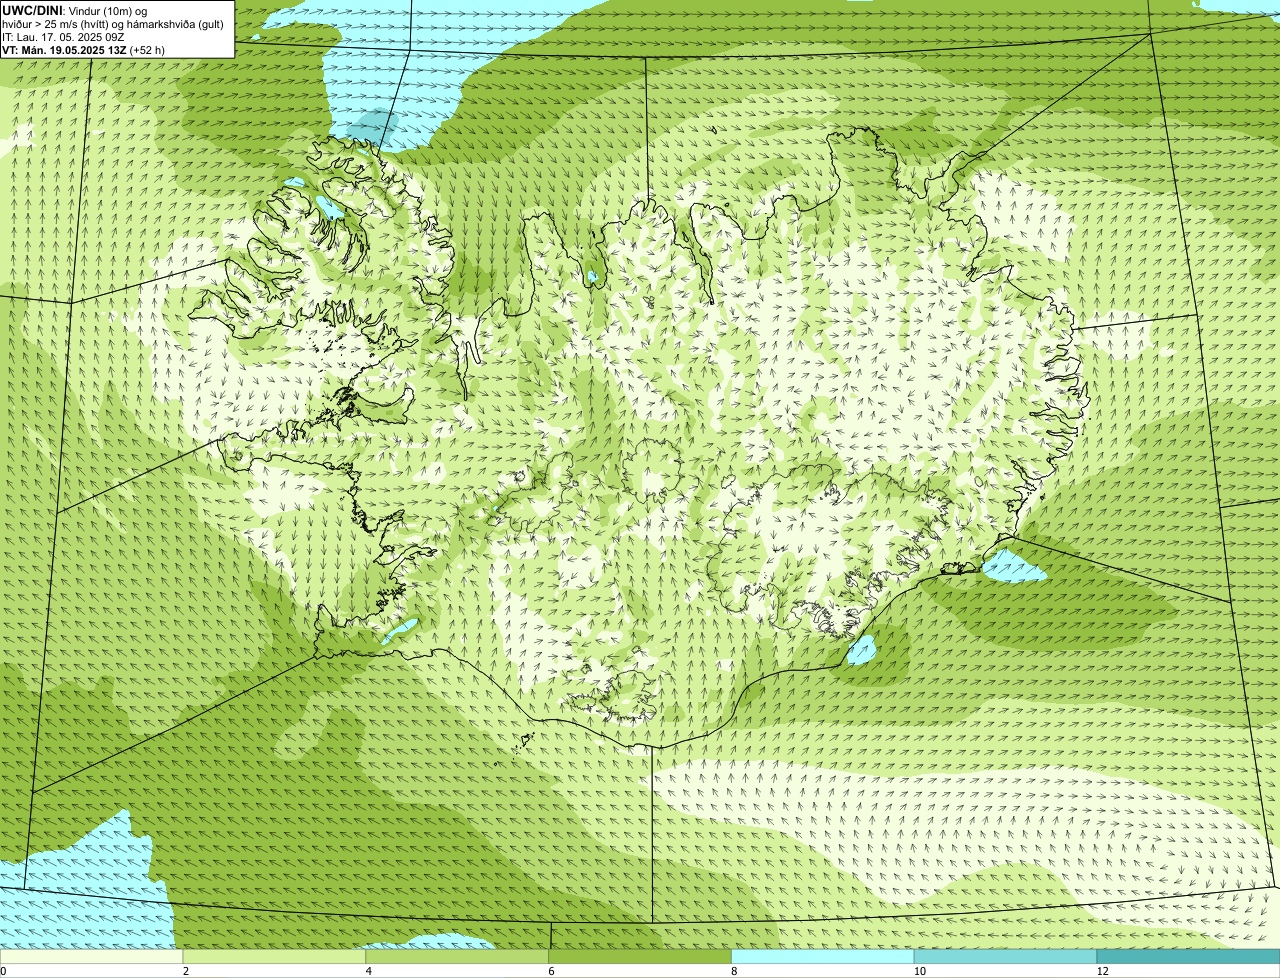Click the 10–12 m/s legend swatch

1006,957
